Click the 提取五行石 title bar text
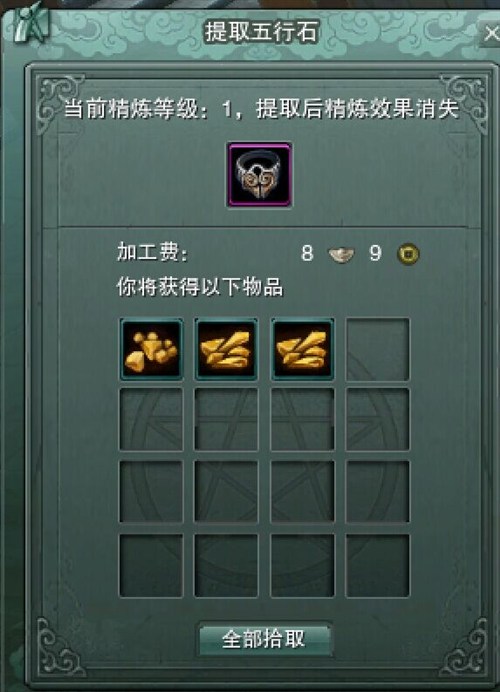Image resolution: width=500 pixels, height=692 pixels. click(x=261, y=32)
